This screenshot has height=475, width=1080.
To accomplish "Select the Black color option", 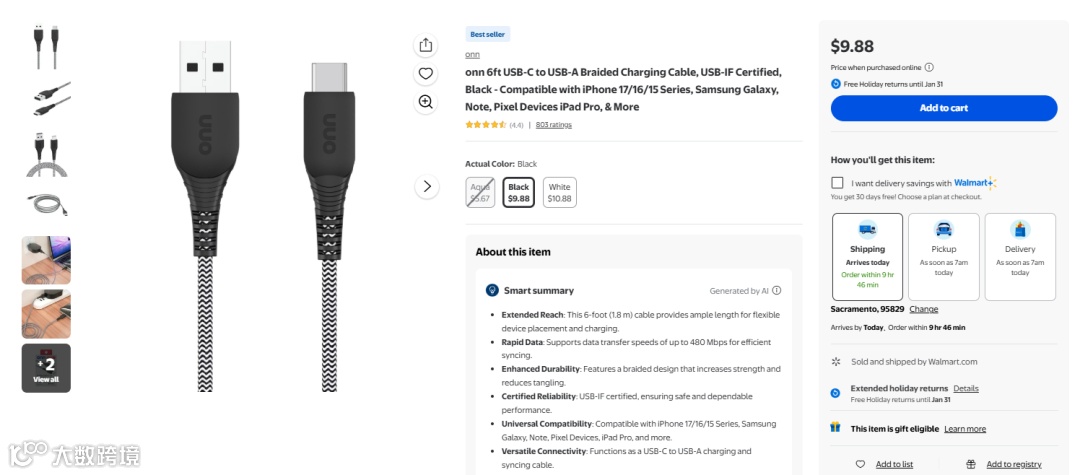I will pyautogui.click(x=518, y=192).
